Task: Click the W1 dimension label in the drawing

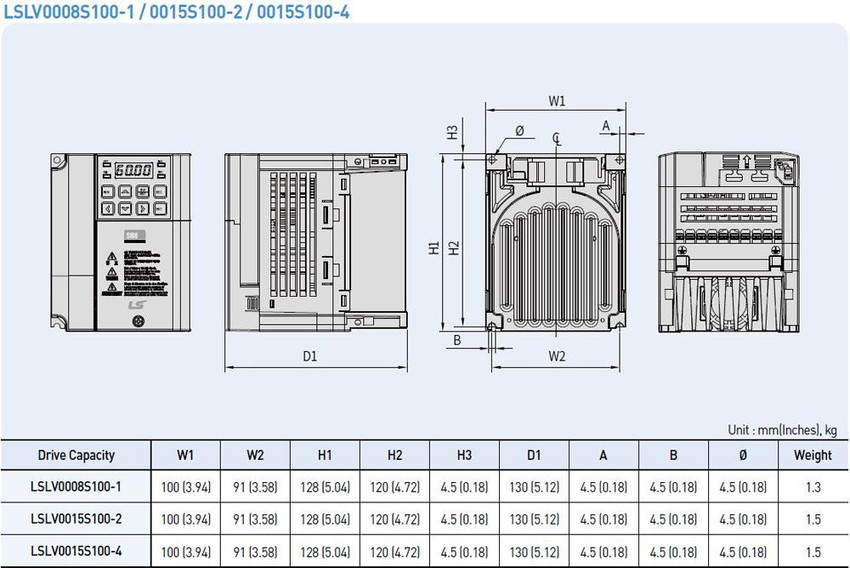Action: 557,101
